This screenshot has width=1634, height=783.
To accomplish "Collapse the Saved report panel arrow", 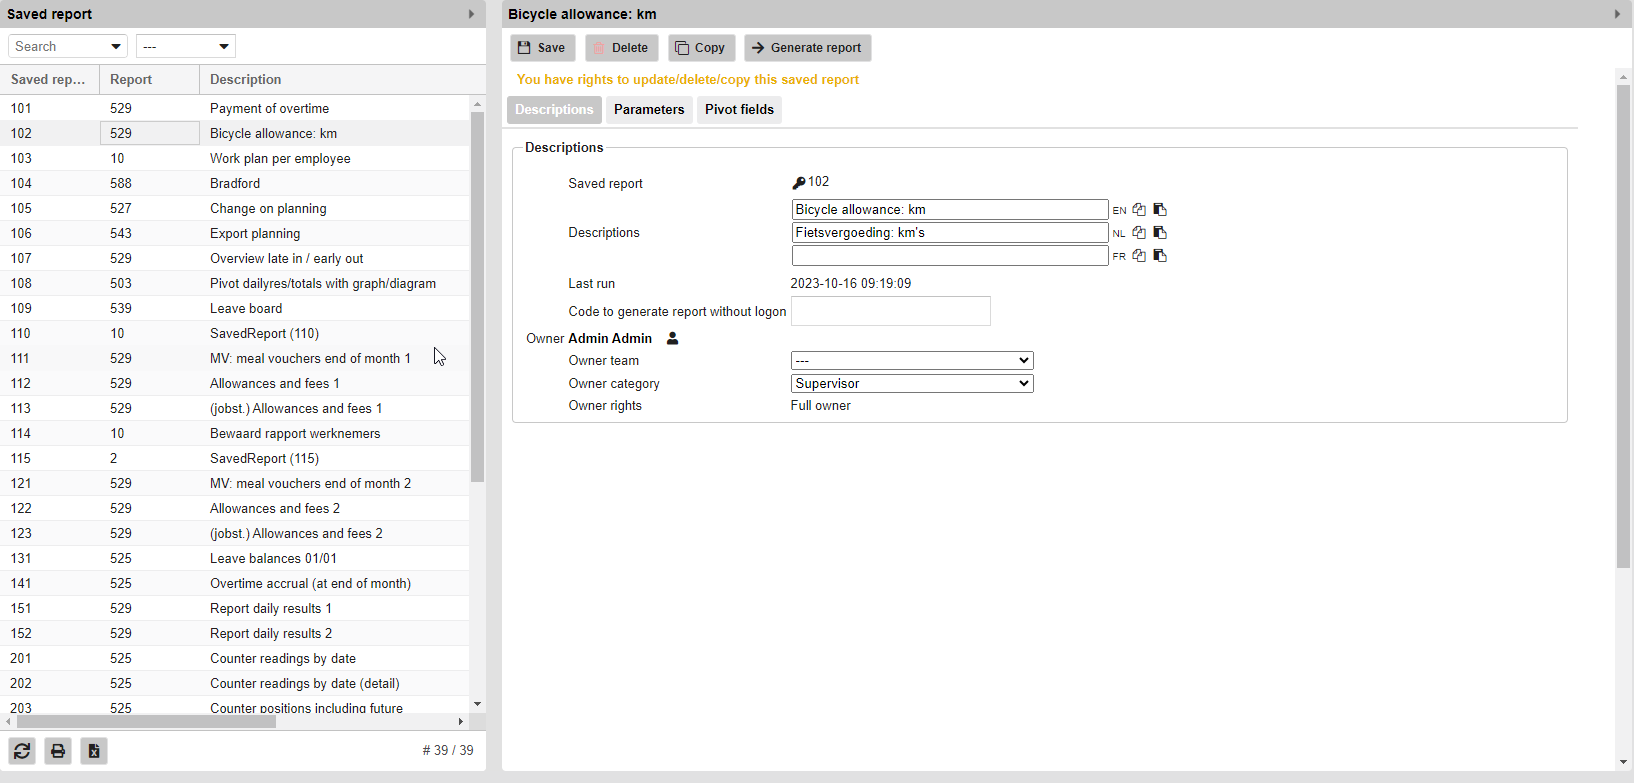I will [472, 14].
